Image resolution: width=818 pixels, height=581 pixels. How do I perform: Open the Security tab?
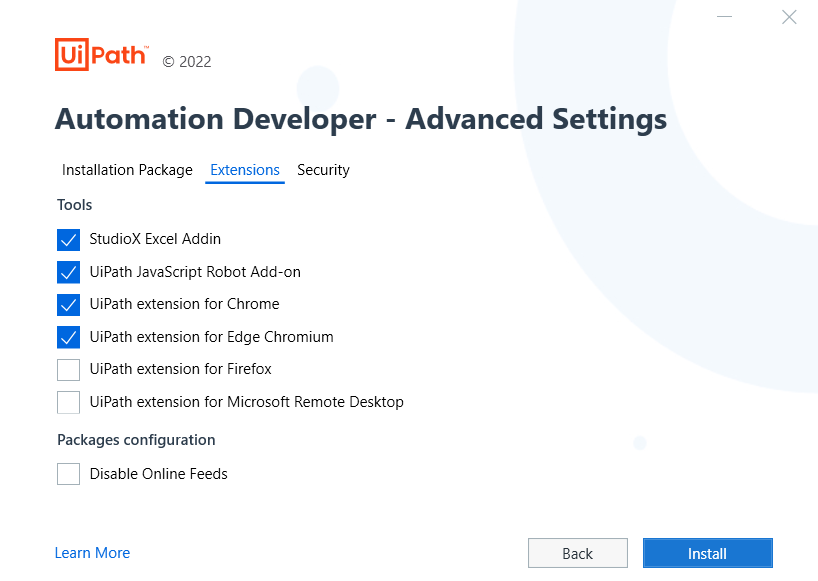323,170
